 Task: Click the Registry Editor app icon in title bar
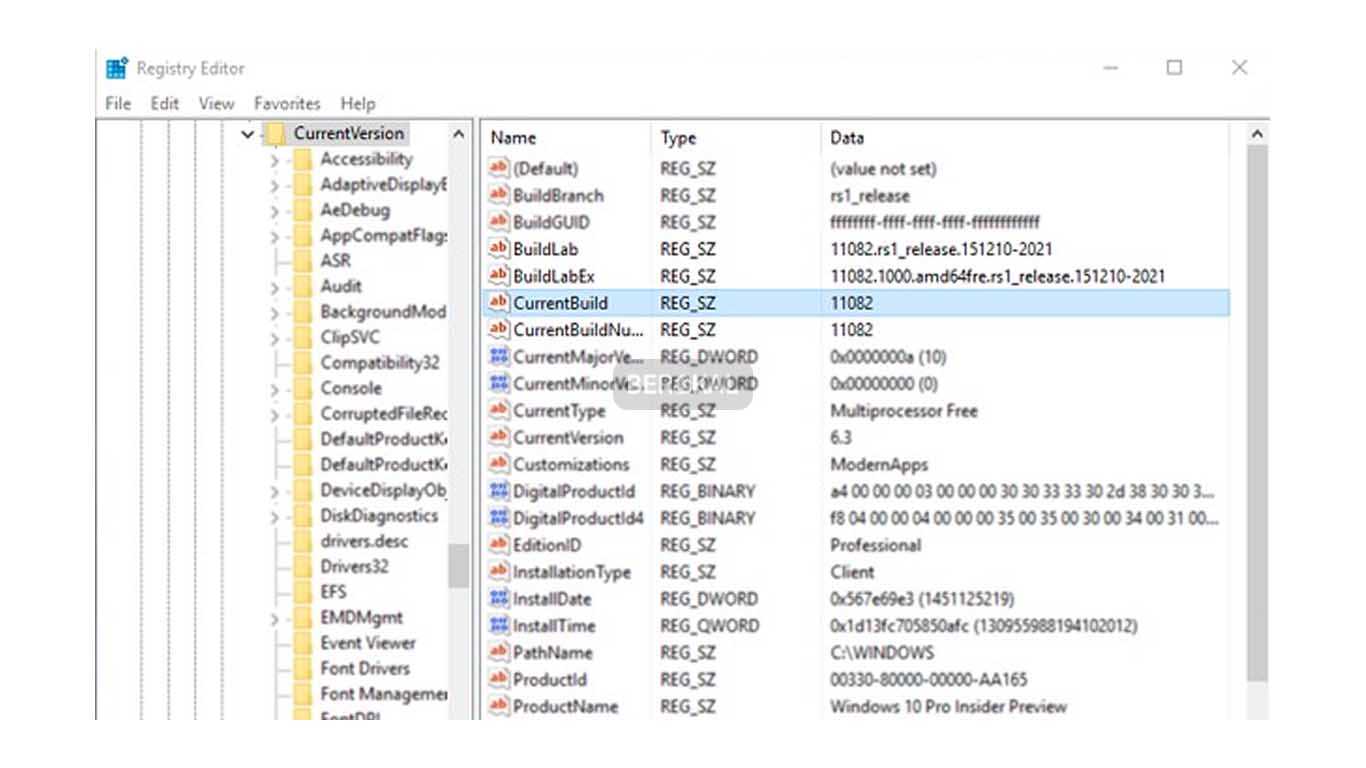coord(117,68)
